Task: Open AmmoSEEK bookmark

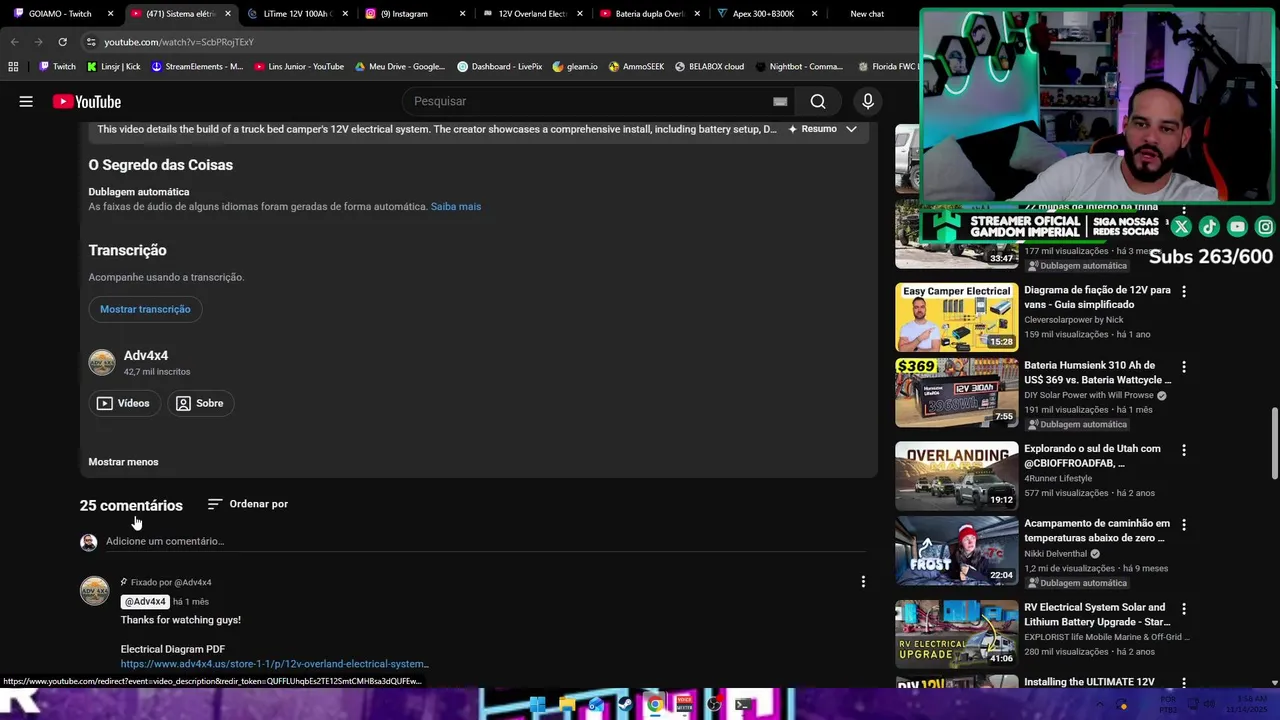Action: point(636,67)
